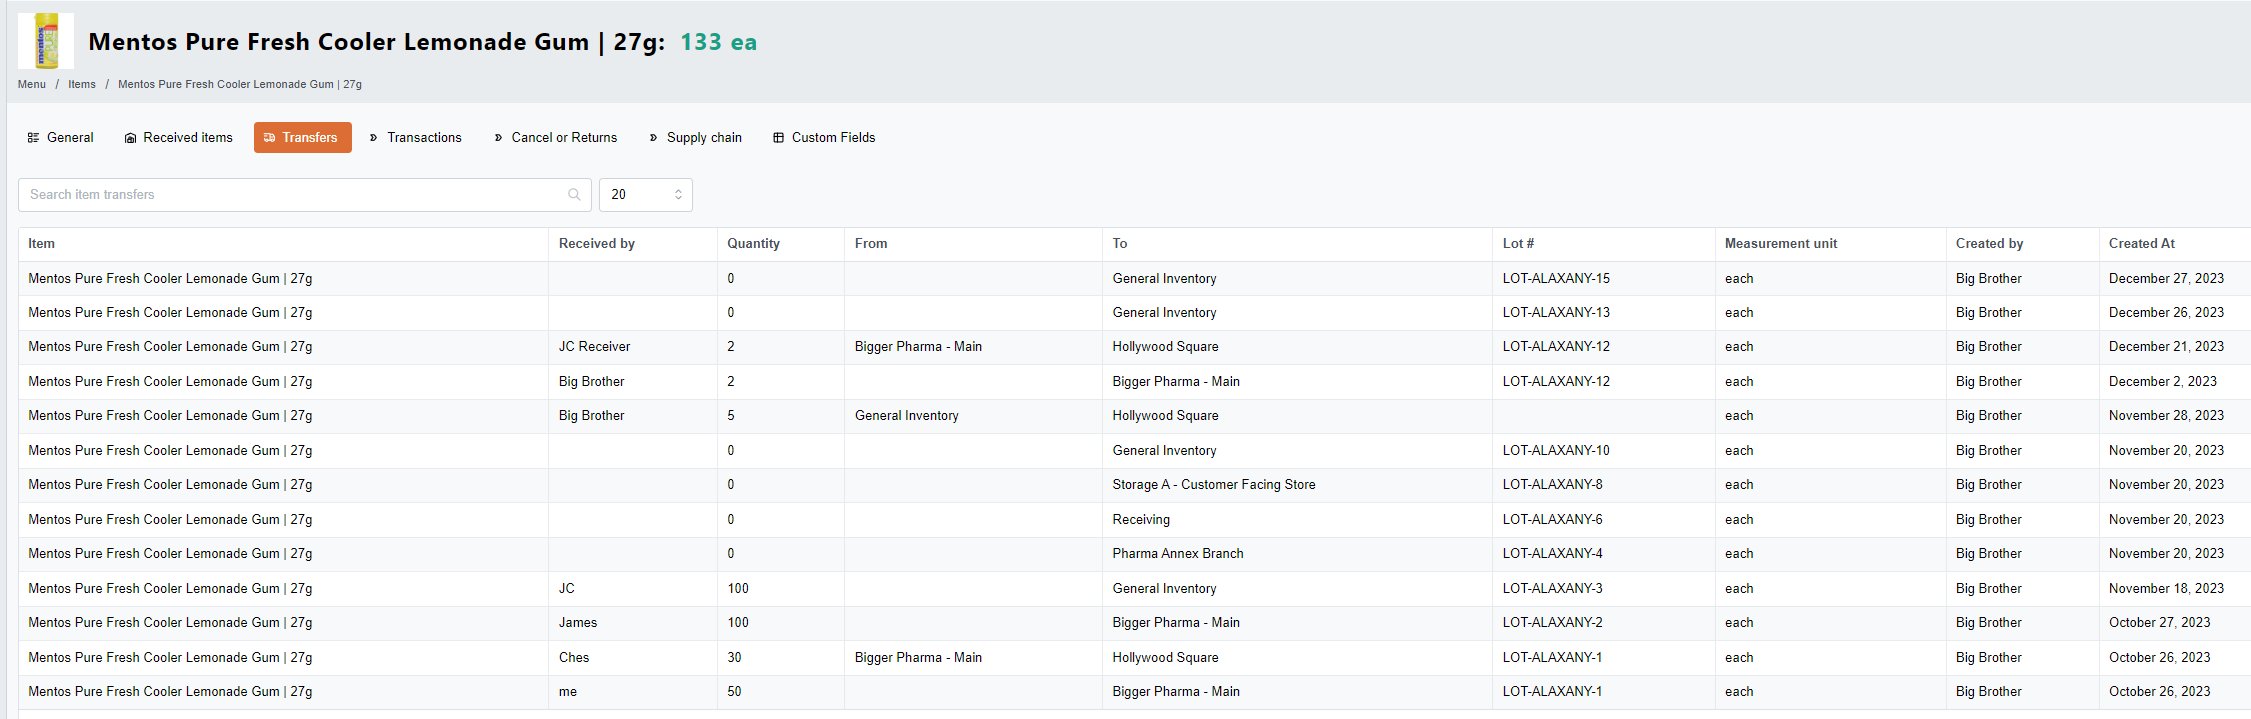Click the October 27, 2023 date

(2159, 622)
